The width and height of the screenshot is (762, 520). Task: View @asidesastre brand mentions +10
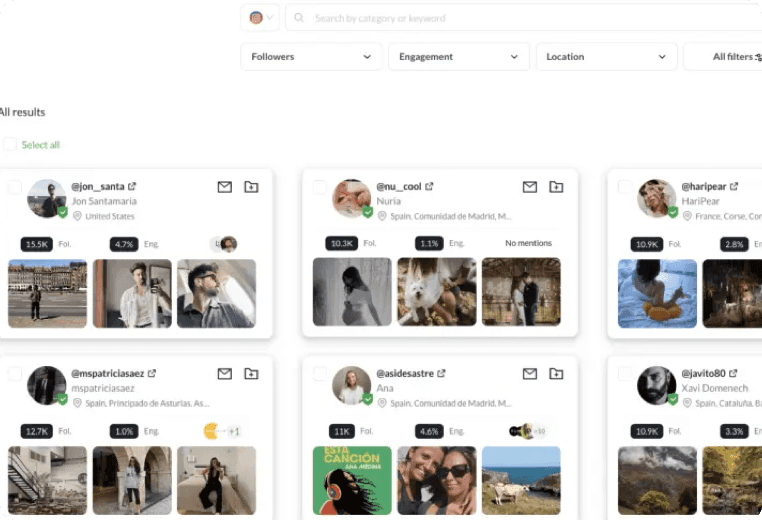point(527,431)
